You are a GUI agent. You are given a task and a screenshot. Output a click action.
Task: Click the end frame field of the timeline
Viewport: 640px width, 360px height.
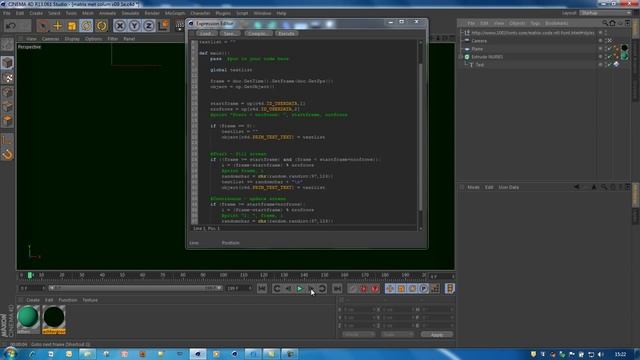point(238,288)
